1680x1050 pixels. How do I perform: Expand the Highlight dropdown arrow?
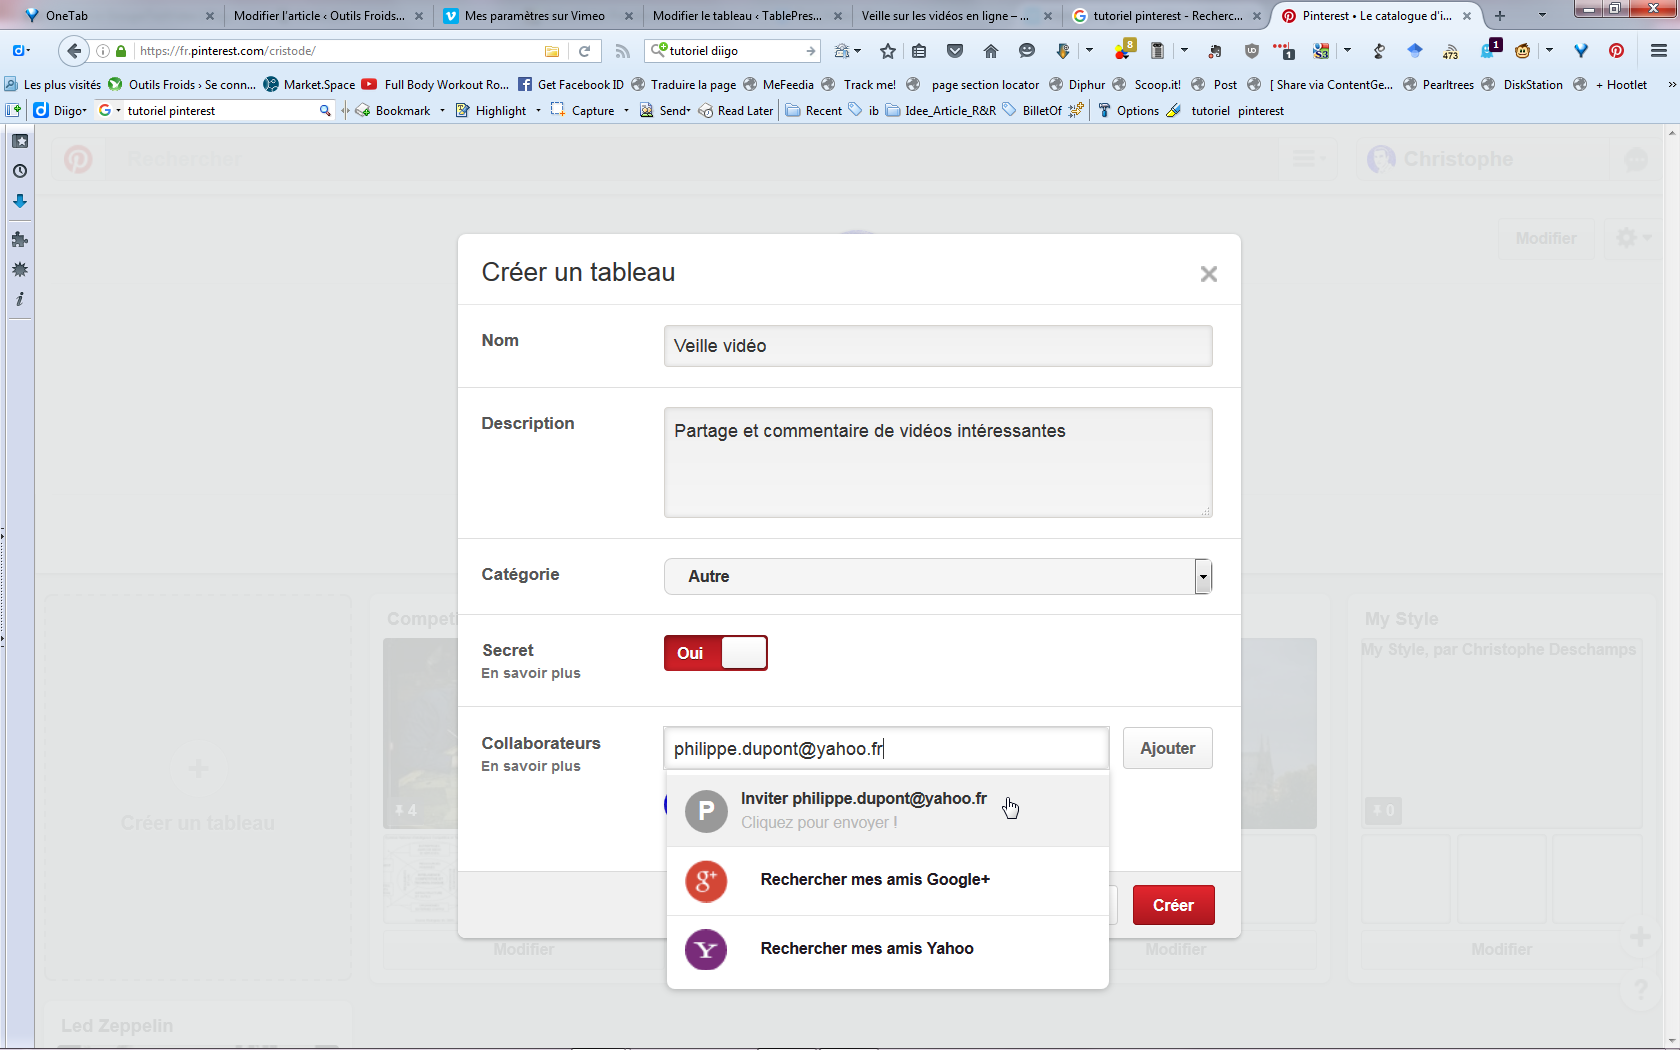(538, 111)
